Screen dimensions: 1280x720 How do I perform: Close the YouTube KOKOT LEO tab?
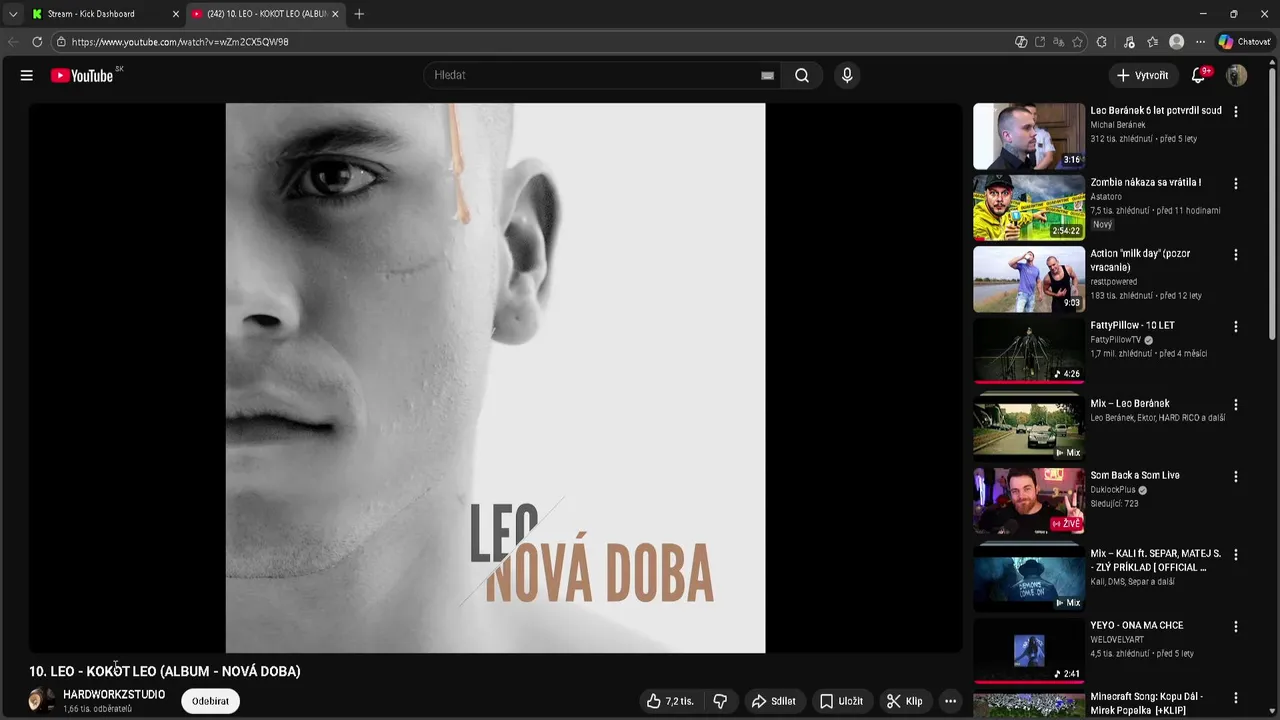pyautogui.click(x=335, y=14)
